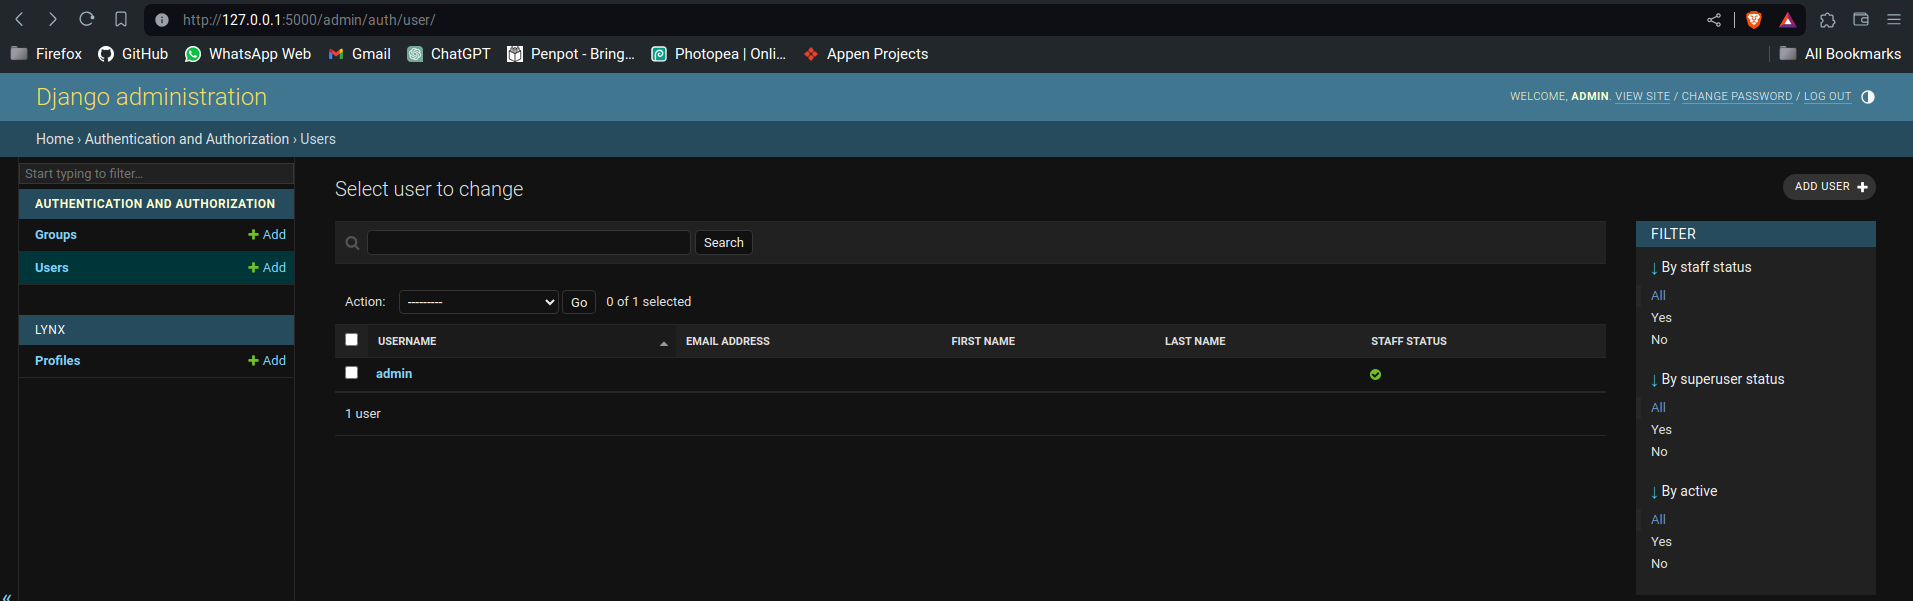Image resolution: width=1913 pixels, height=601 pixels.
Task: Open Groups in the sidebar
Action: (56, 235)
